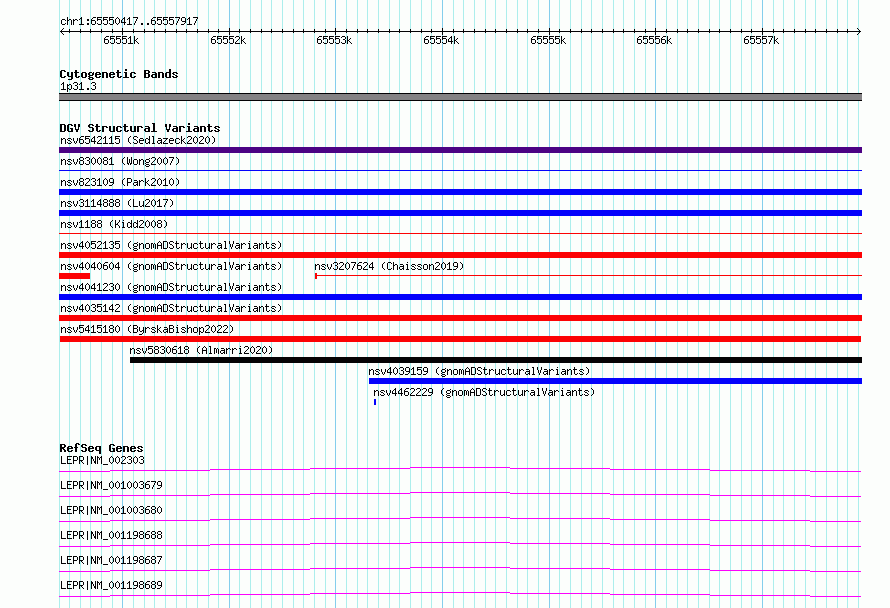Click the Cytogenetic Bands track heading
This screenshot has height=608, width=890.
point(119,74)
